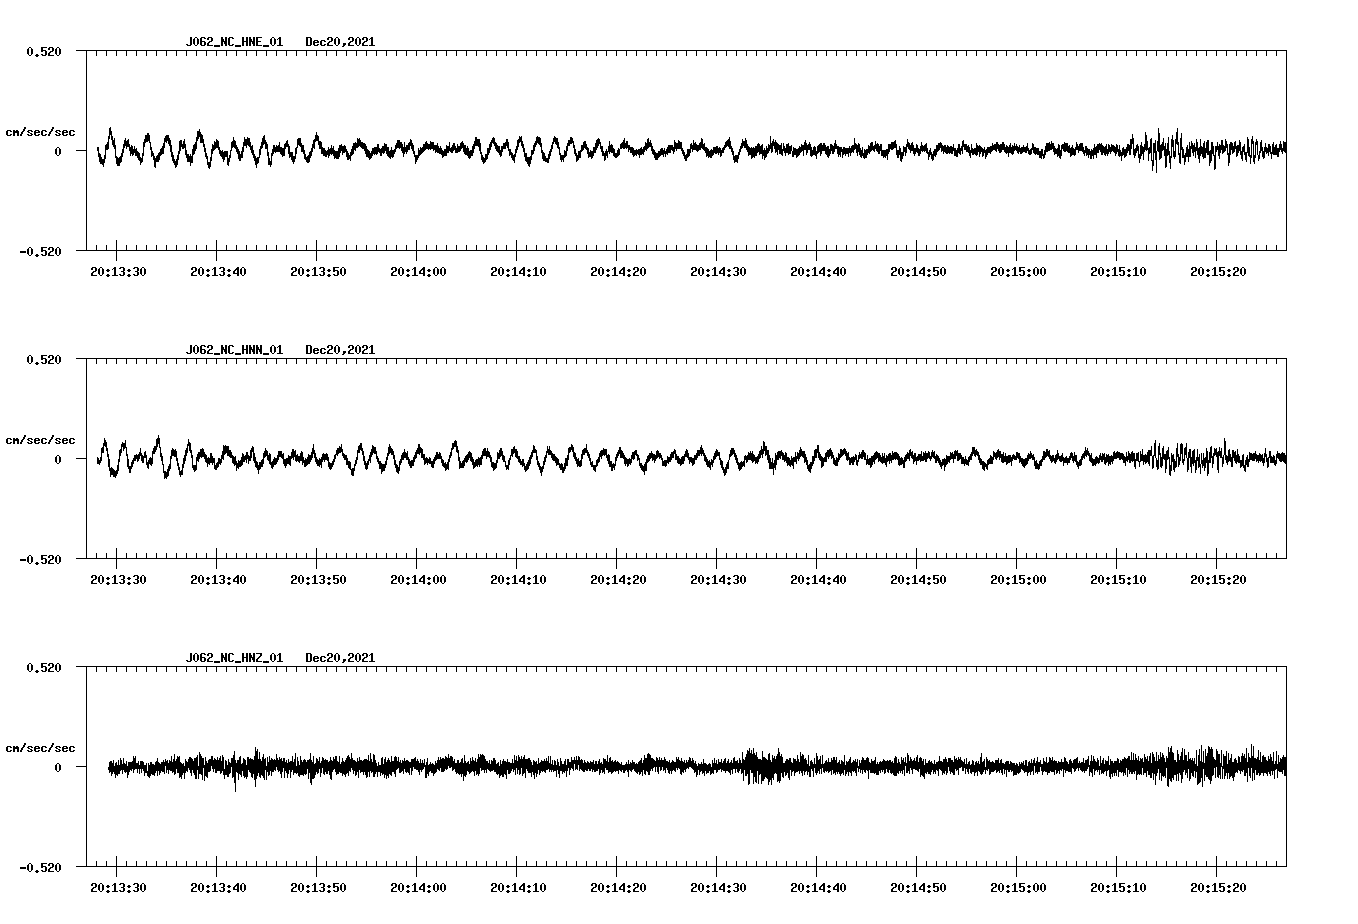The width and height of the screenshot is (1358, 924).
Task: Click the 0.520 upper limit on HNZ axis
Action: [x=43, y=667]
